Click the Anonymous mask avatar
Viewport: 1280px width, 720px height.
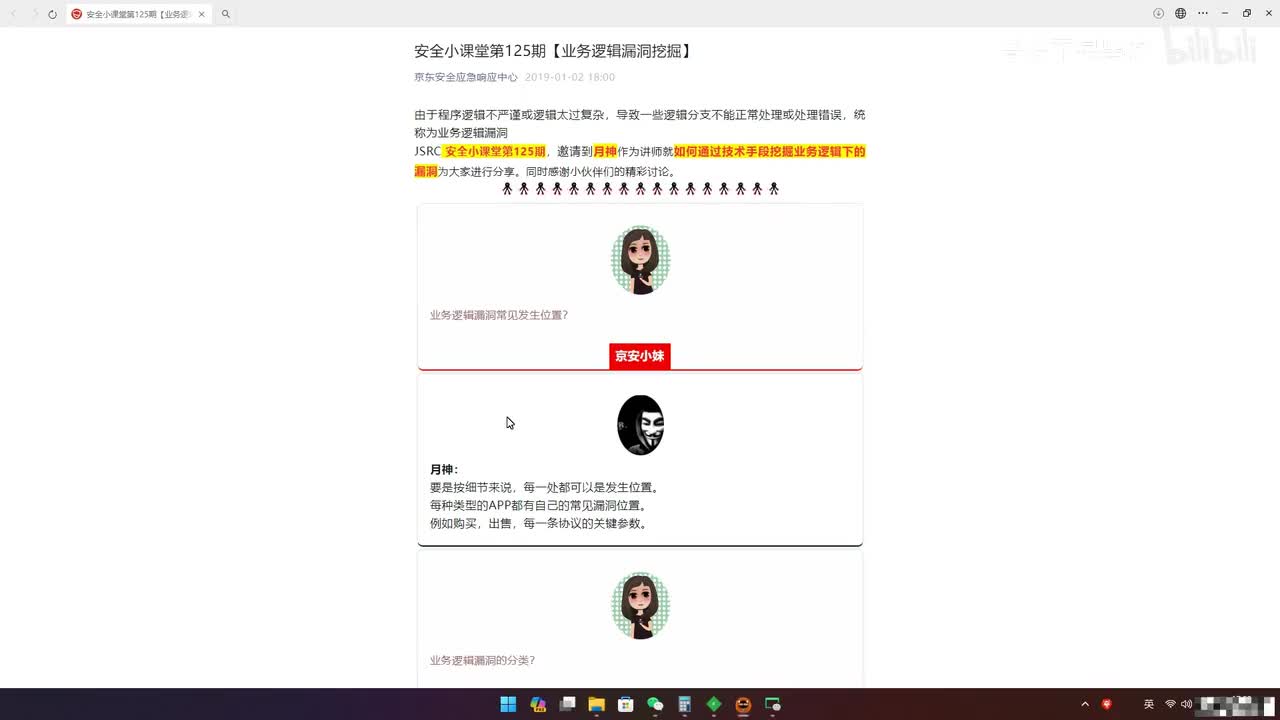(x=640, y=425)
